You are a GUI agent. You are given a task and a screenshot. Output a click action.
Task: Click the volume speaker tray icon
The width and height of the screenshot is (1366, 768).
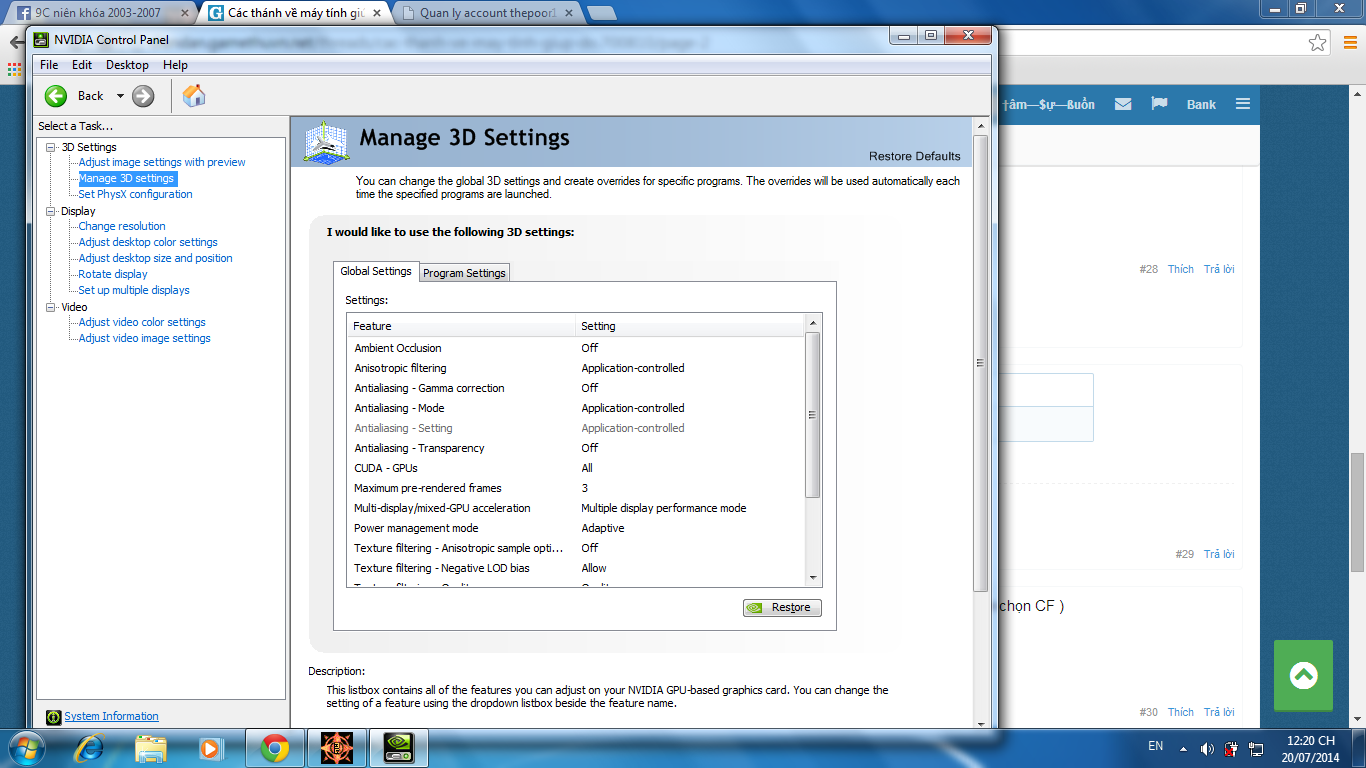[x=1207, y=748]
